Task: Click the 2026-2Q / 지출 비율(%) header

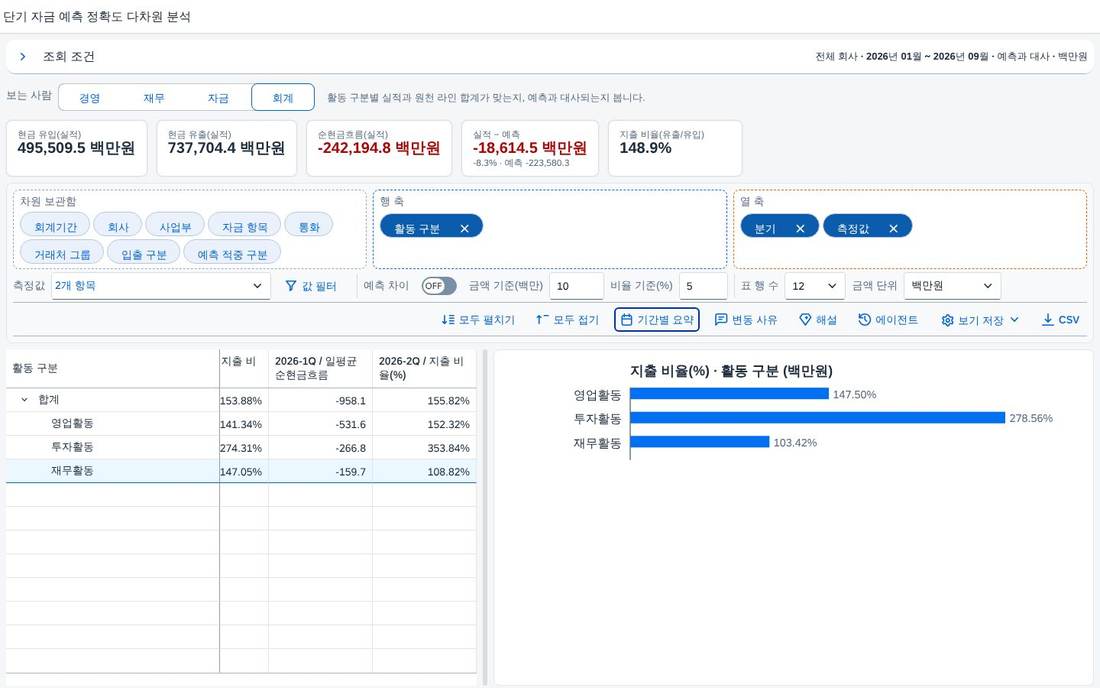Action: [x=424, y=368]
